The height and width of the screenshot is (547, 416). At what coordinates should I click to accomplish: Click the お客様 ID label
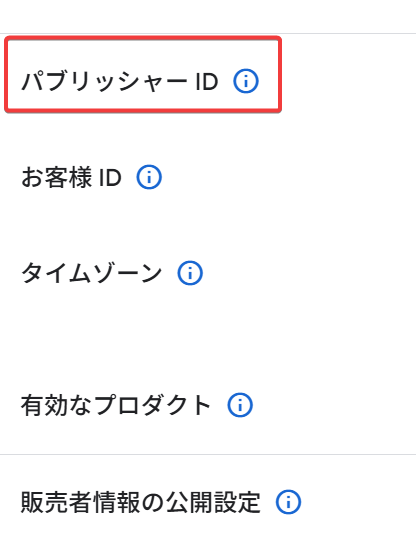coord(71,177)
